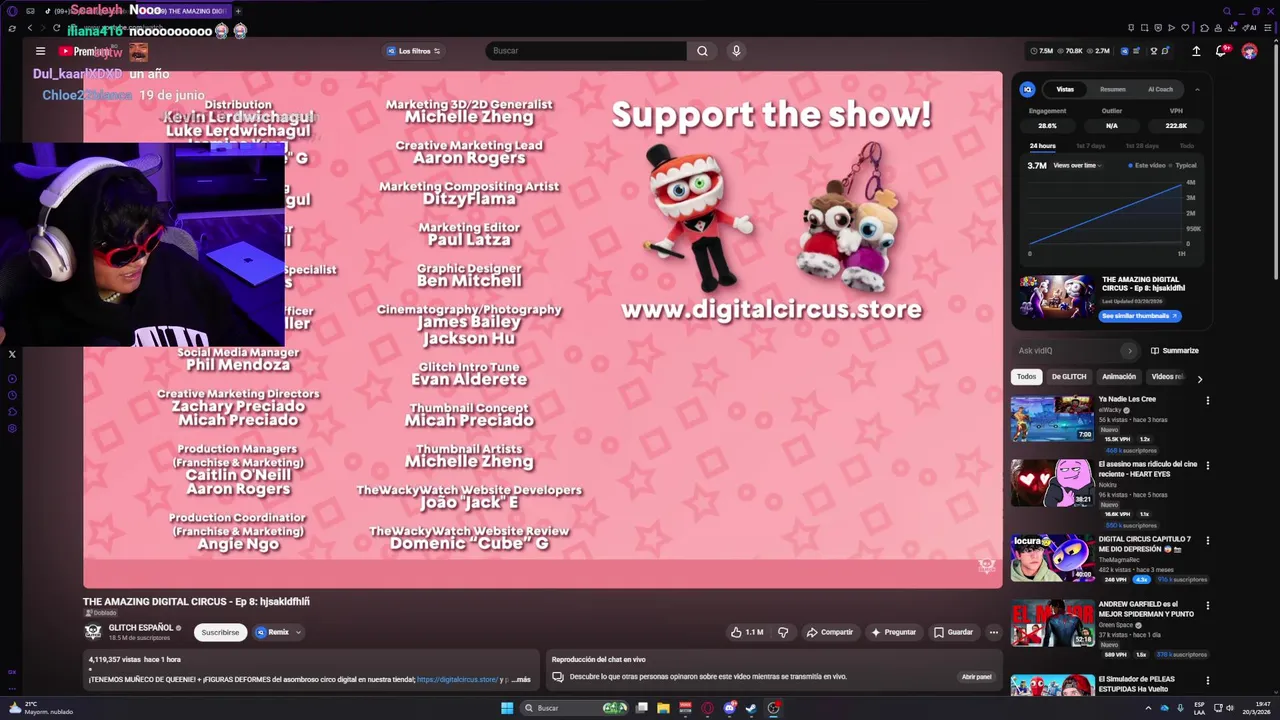This screenshot has height=720, width=1280.
Task: Toggle Este video legend in the chart
Action: click(x=1147, y=165)
